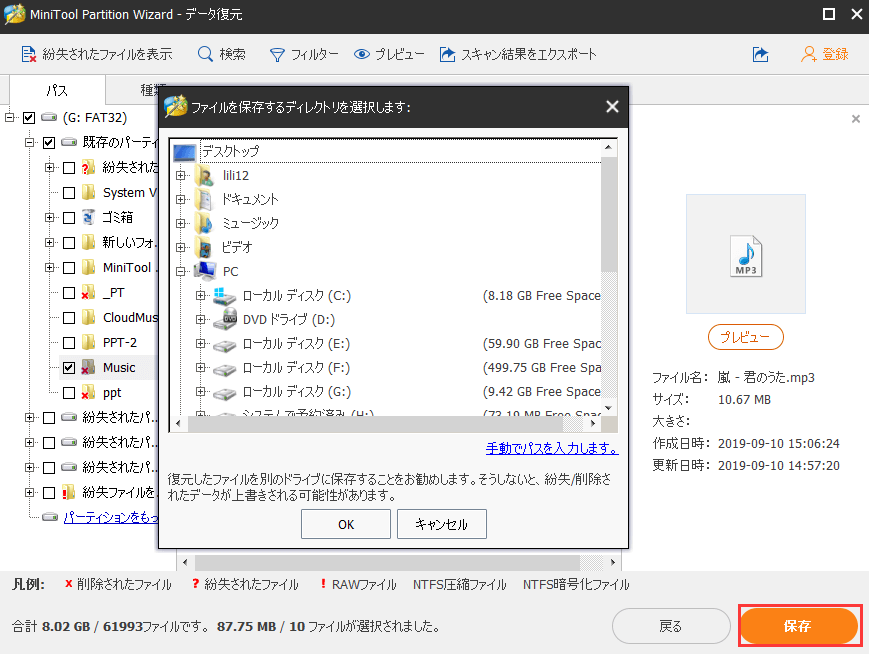The image size is (869, 654).
Task: Check the ごみ箱 checkbox
Action: click(69, 218)
